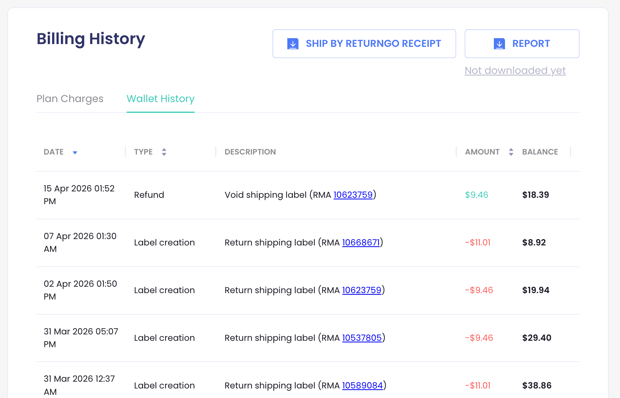Select the '07 Apr 2026 01:30 AM' date cell
The height and width of the screenshot is (398, 620).
80,242
